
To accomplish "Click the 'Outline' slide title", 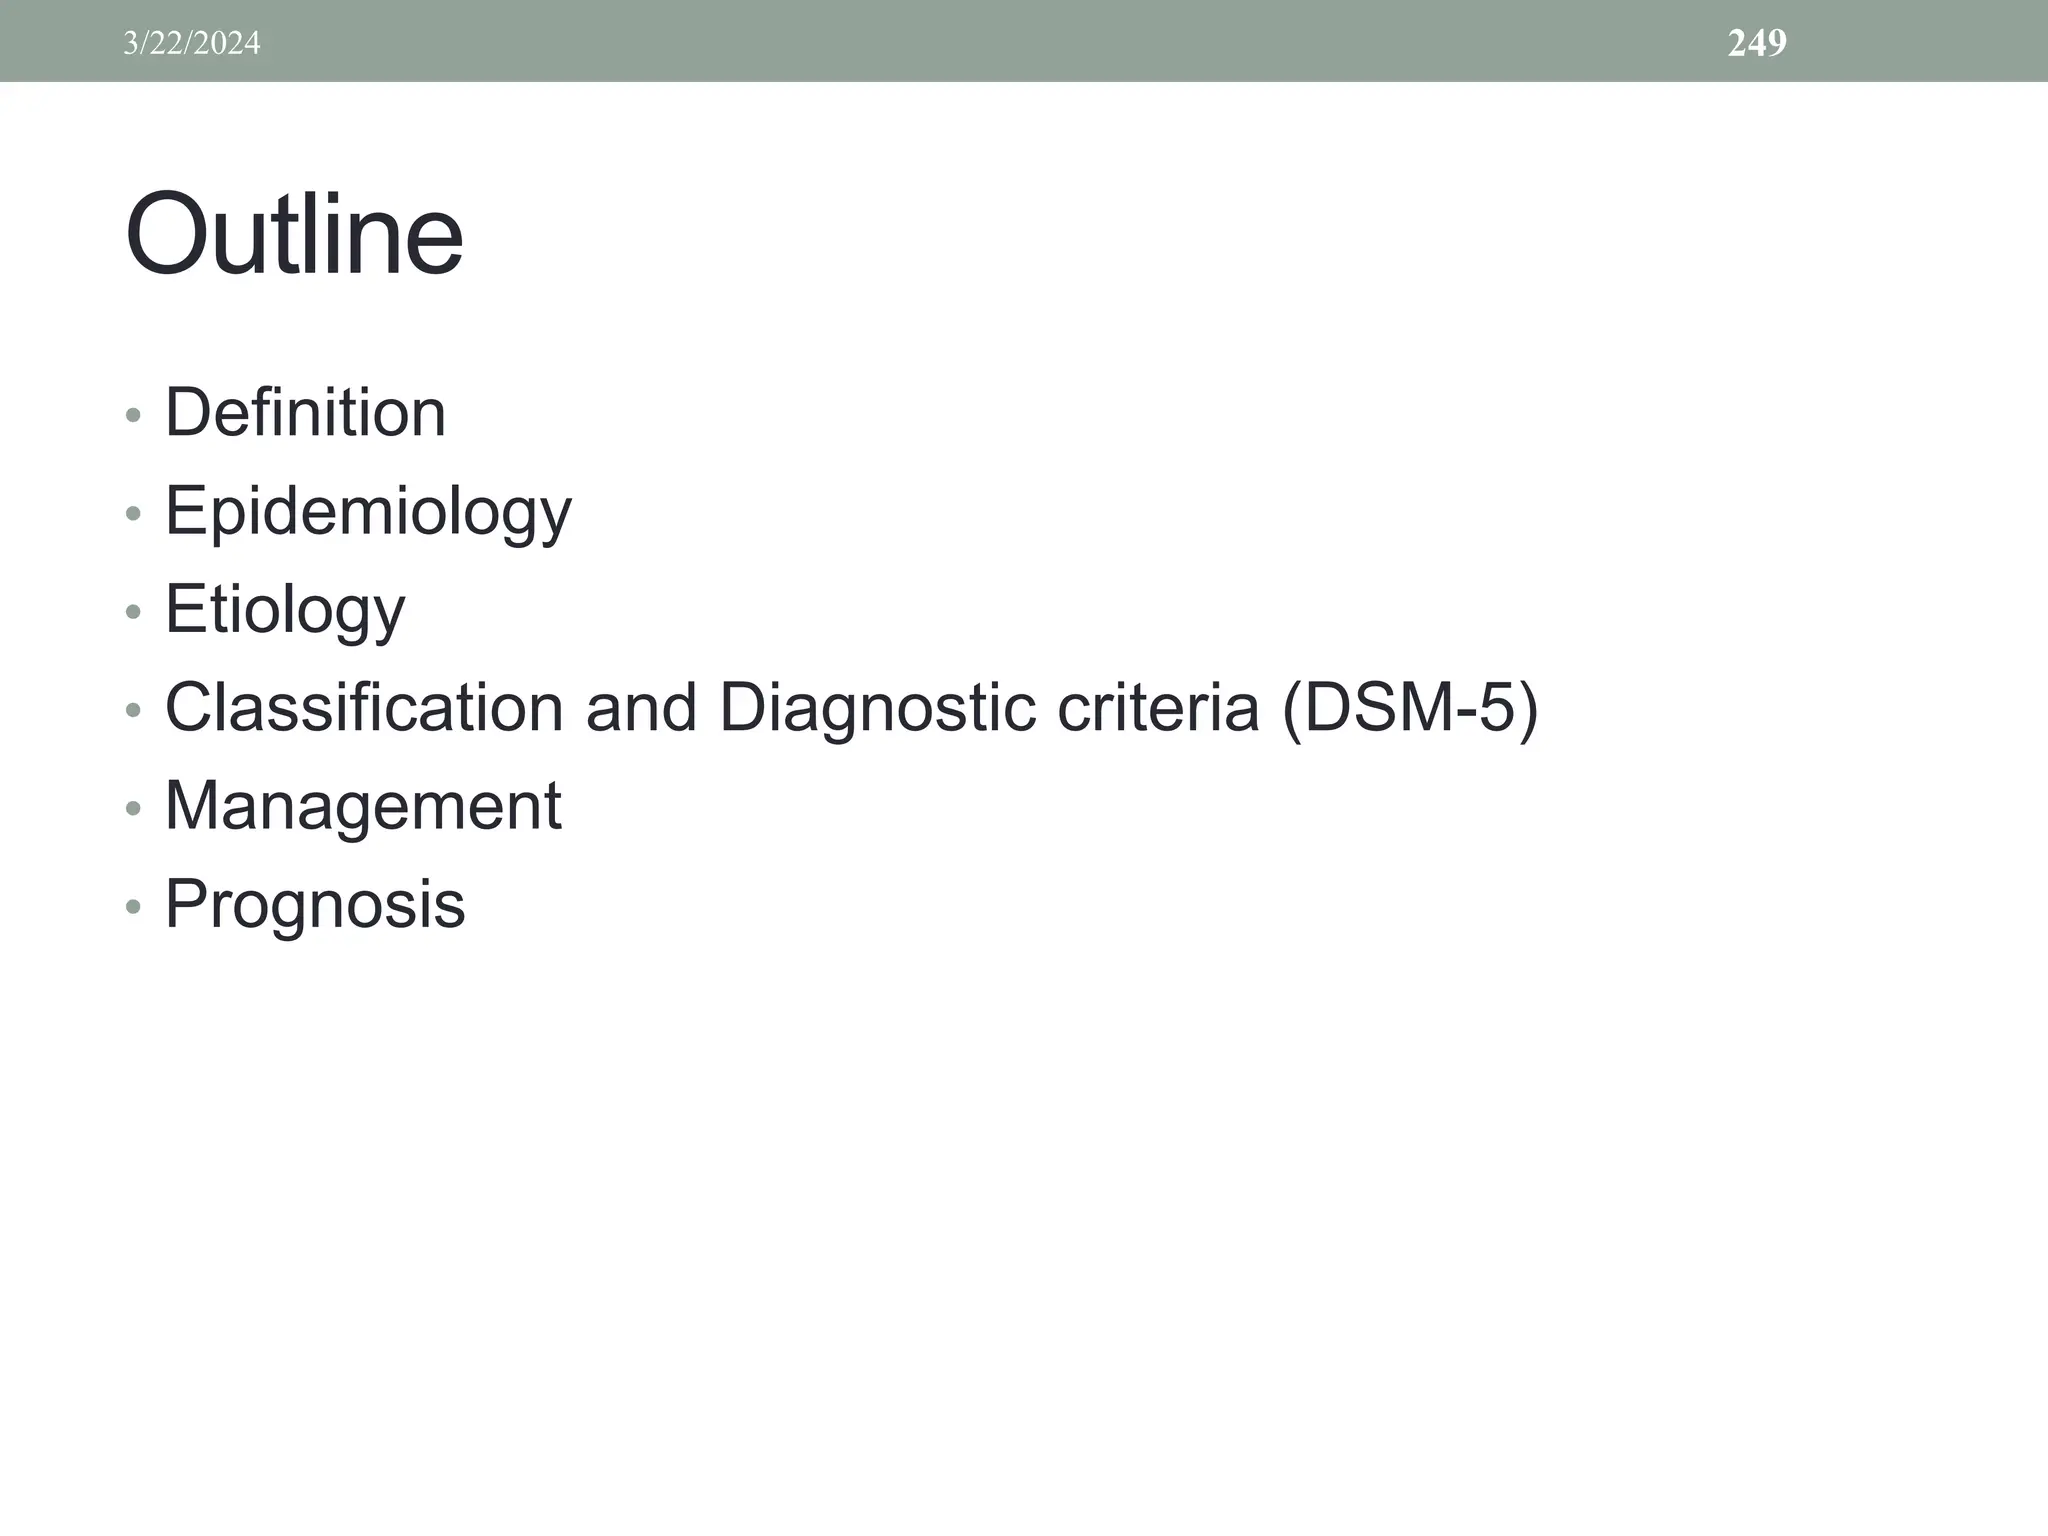I will (294, 235).
